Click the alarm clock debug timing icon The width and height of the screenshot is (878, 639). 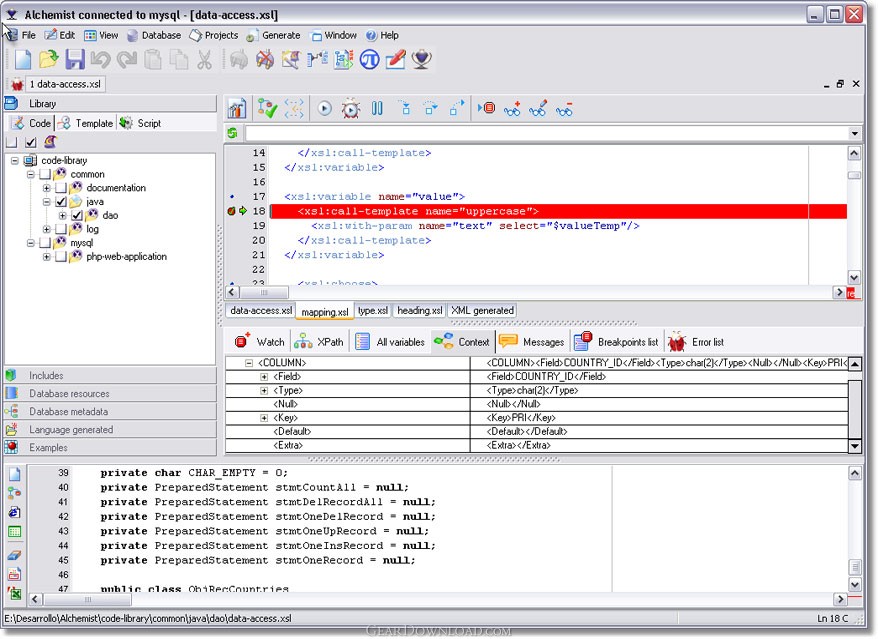coord(351,109)
